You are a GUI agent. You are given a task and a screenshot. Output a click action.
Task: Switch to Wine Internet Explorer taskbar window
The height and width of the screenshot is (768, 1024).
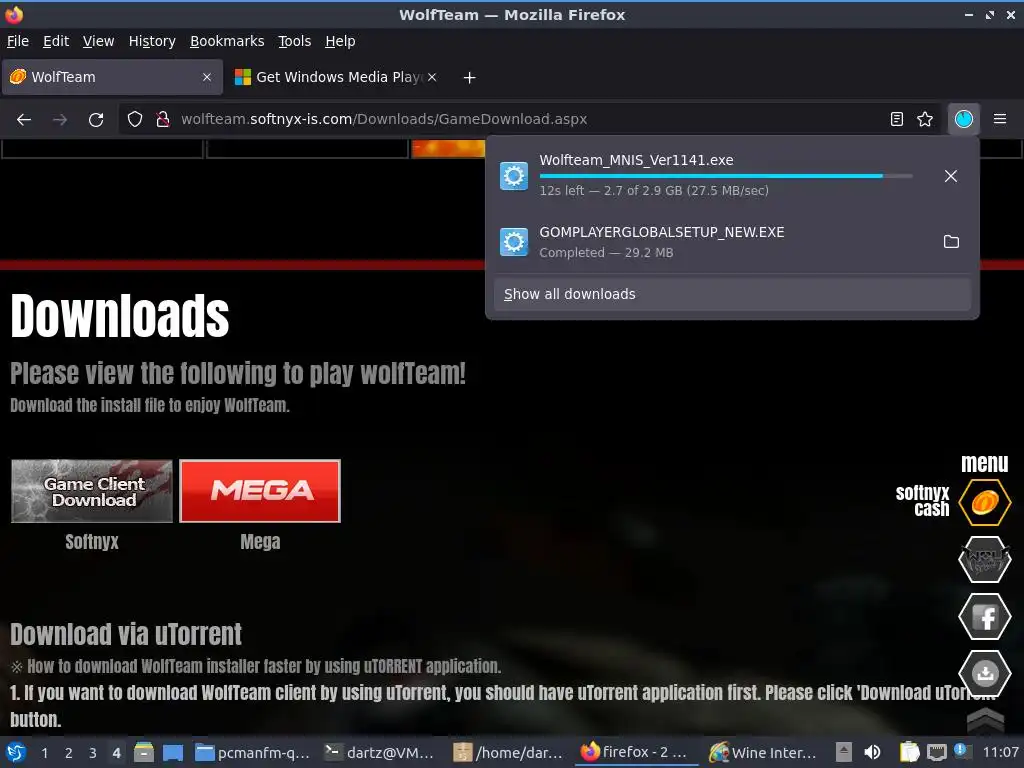point(763,752)
